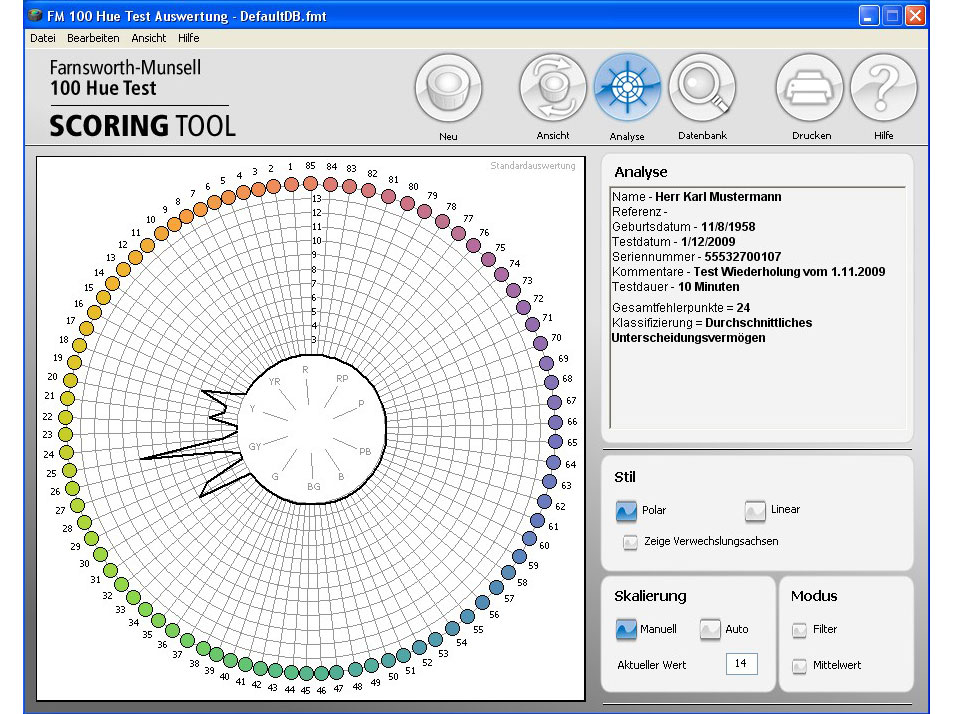Viewport: 953px width, 714px height.
Task: Click color cap number 56
Action: (x=483, y=602)
